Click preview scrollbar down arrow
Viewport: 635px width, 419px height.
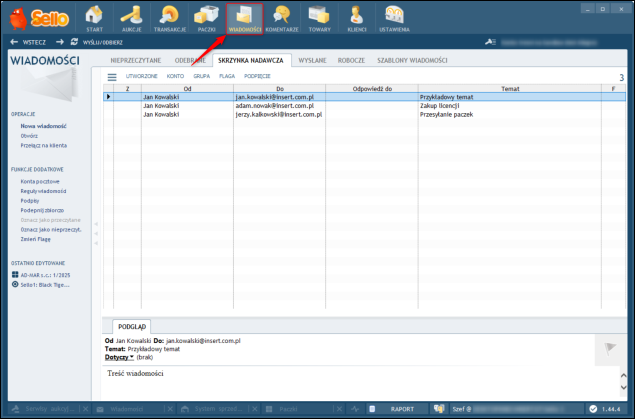click(624, 388)
